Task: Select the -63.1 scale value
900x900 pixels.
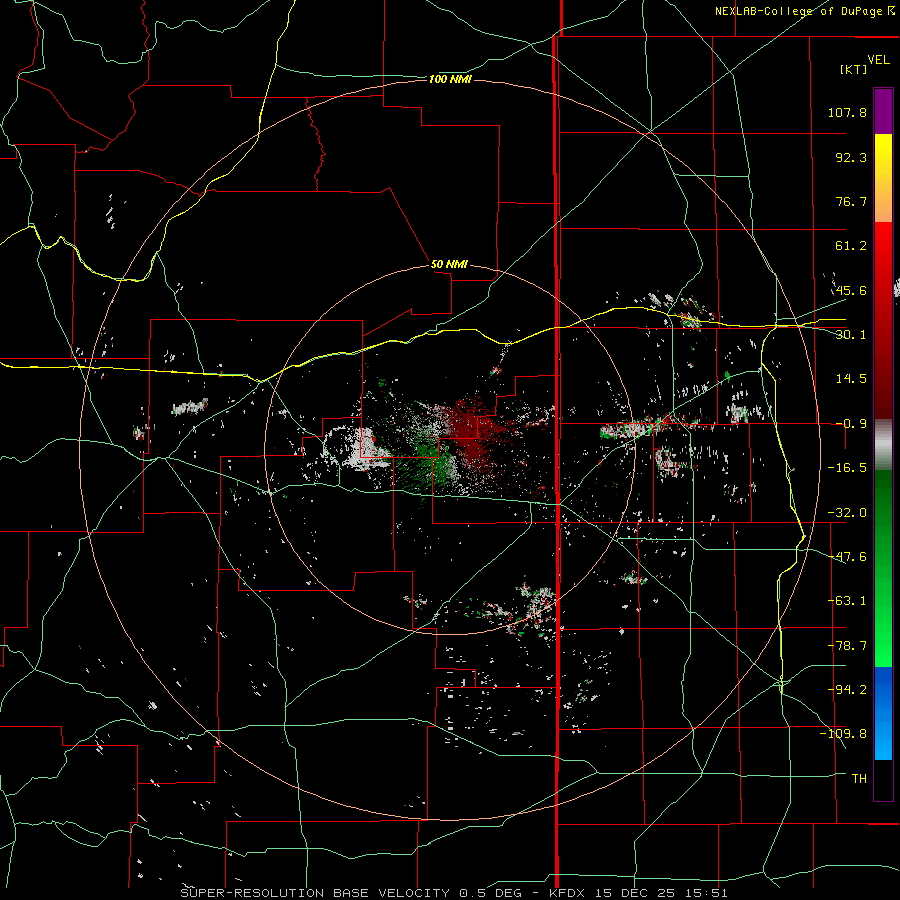Action: 847,601
